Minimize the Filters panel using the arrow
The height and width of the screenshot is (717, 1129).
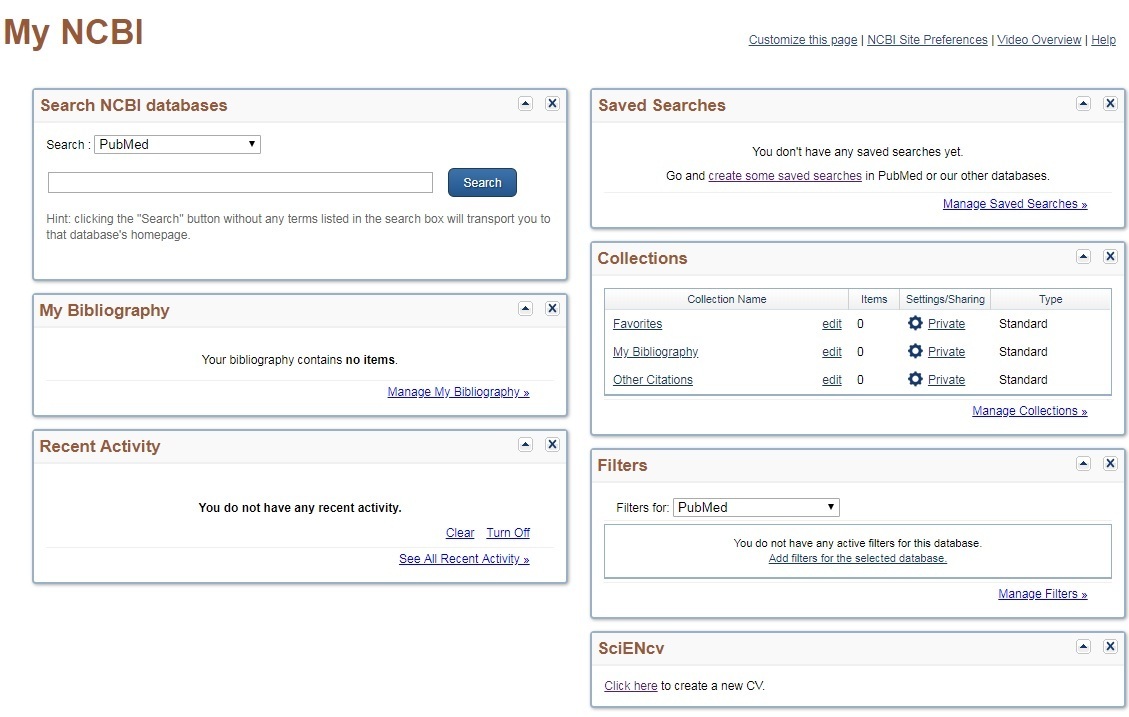pos(1083,464)
